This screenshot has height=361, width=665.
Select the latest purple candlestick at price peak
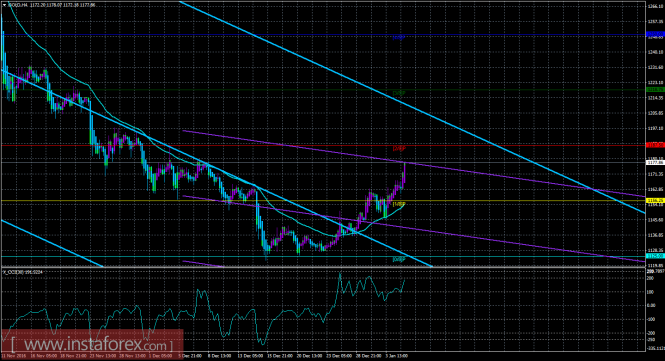[405, 173]
